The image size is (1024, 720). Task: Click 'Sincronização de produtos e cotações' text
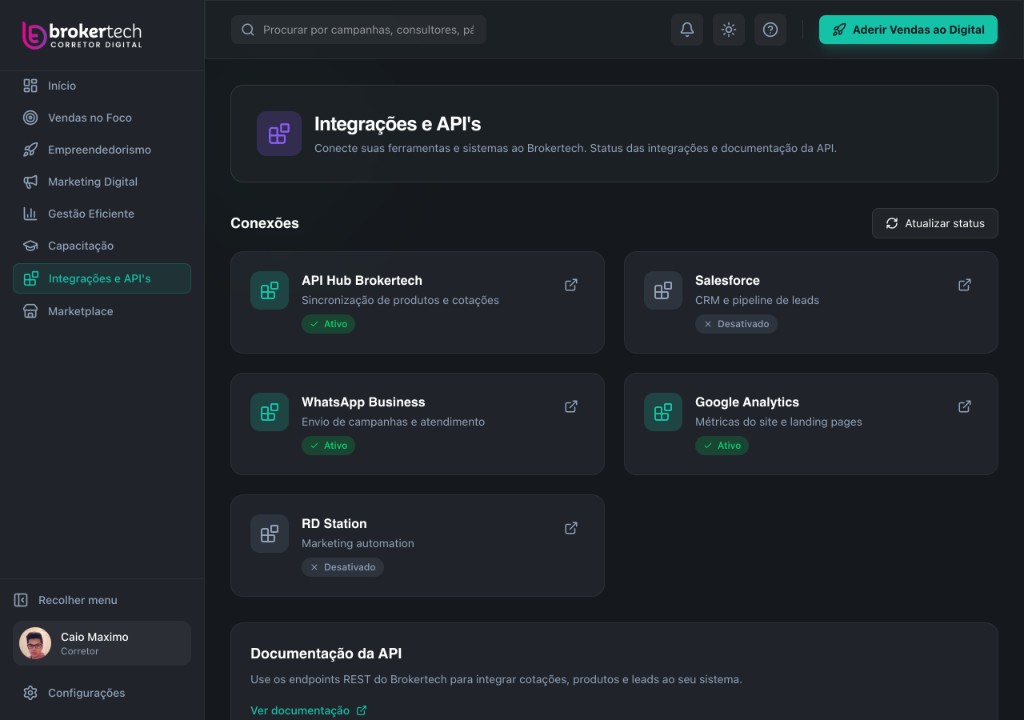(x=400, y=300)
